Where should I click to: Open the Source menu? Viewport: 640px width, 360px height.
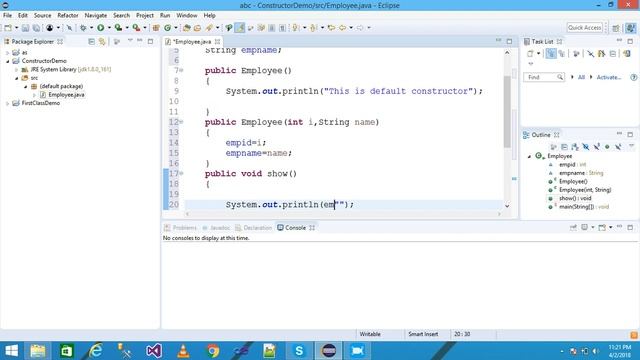pos(42,15)
